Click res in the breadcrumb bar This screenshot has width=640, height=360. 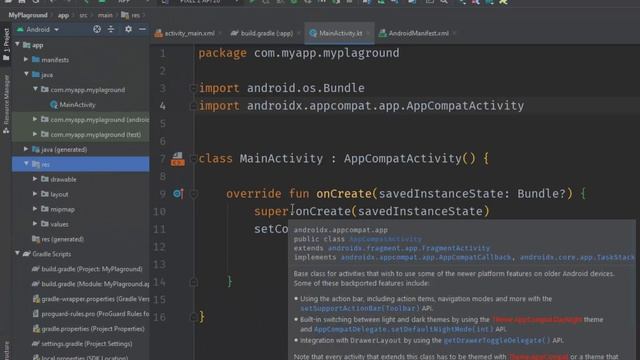pos(131,15)
